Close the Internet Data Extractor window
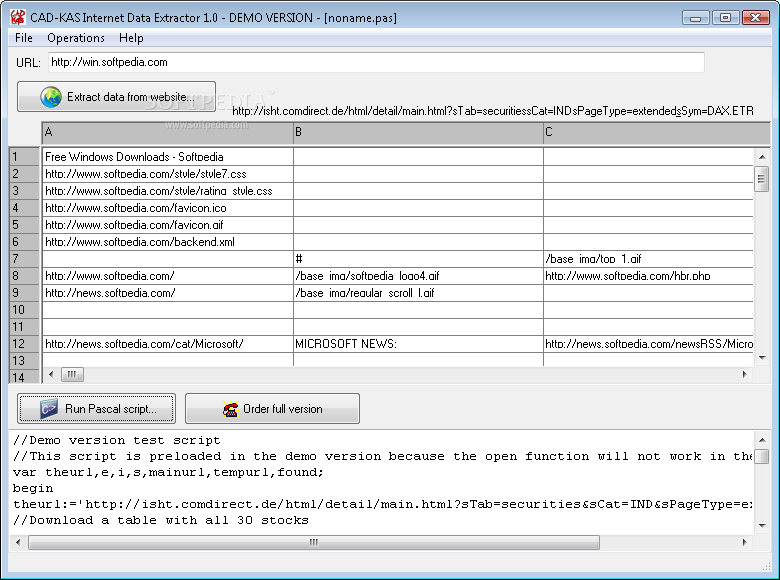 coord(756,18)
